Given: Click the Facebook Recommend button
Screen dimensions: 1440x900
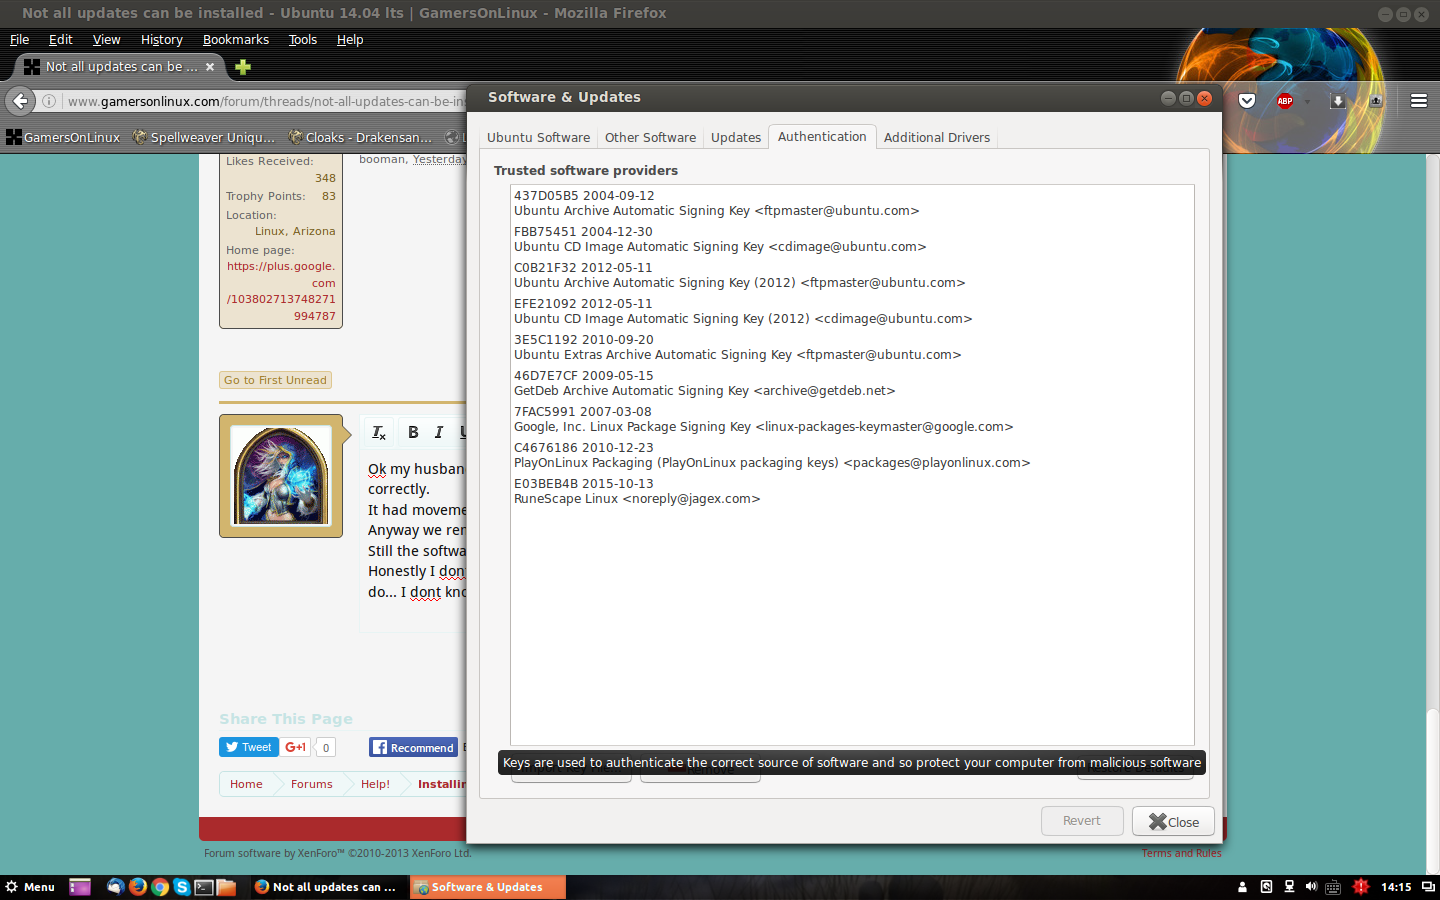Looking at the screenshot, I should (x=413, y=747).
